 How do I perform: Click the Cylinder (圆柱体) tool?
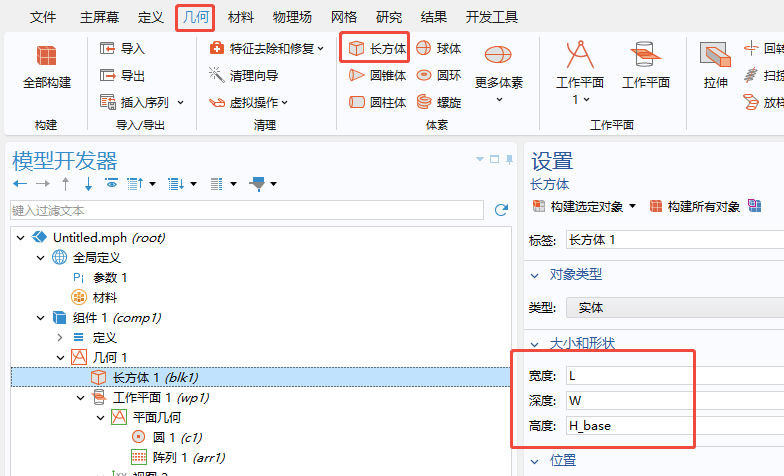[x=376, y=102]
